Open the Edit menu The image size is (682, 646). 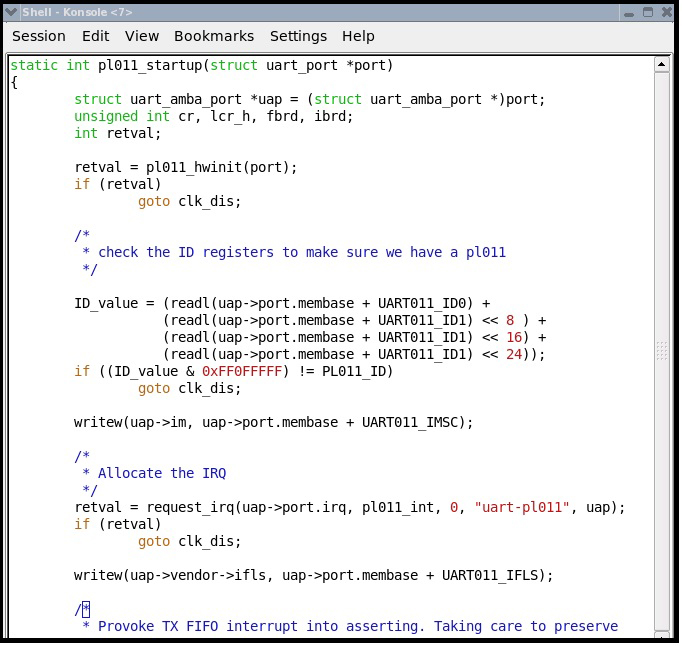click(x=96, y=36)
